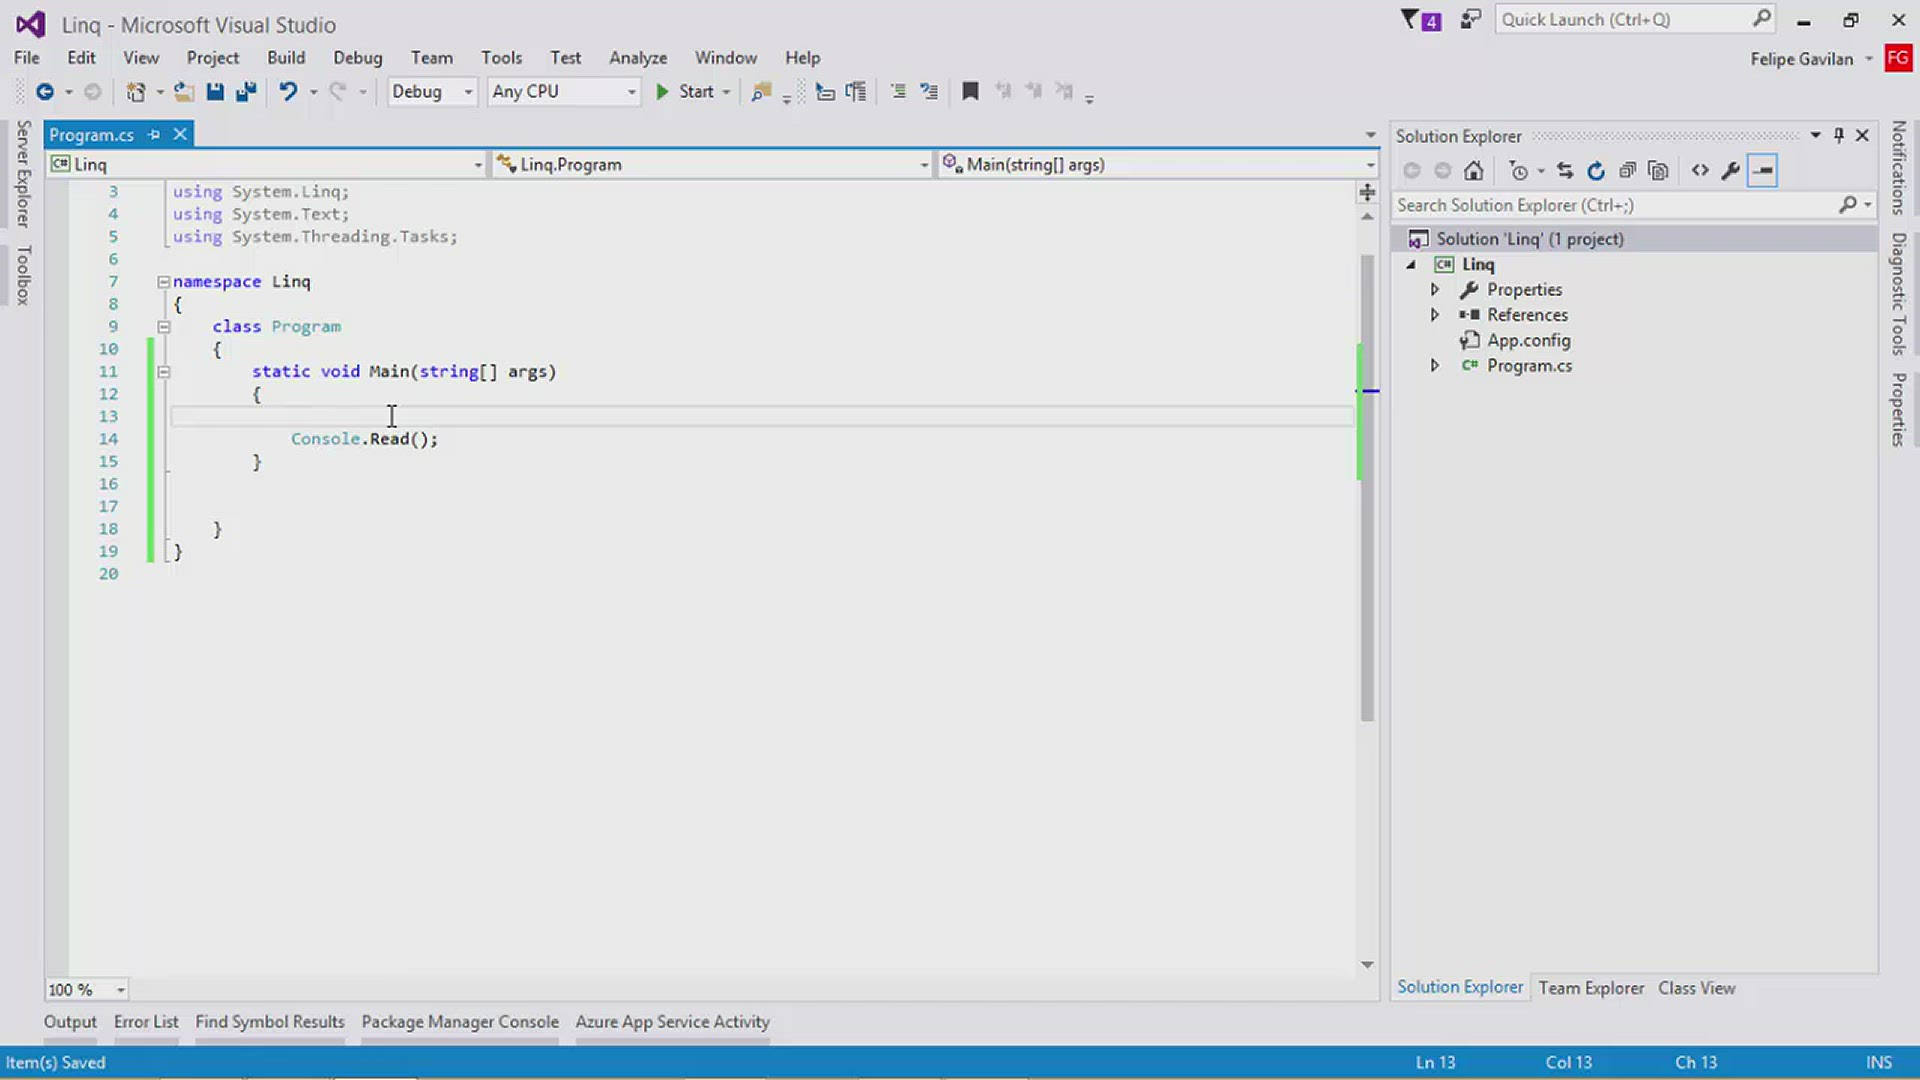Undo the last action with the Undo icon
The image size is (1920, 1080).
point(288,92)
